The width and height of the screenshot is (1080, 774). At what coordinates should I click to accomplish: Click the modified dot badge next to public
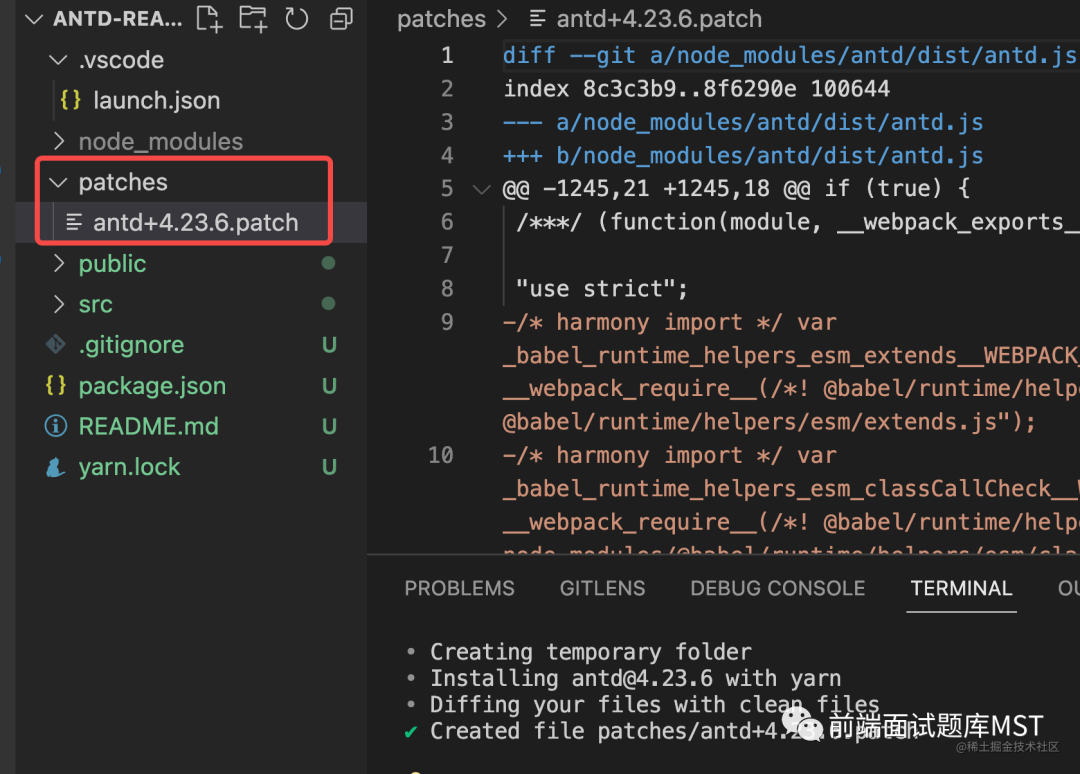click(329, 263)
